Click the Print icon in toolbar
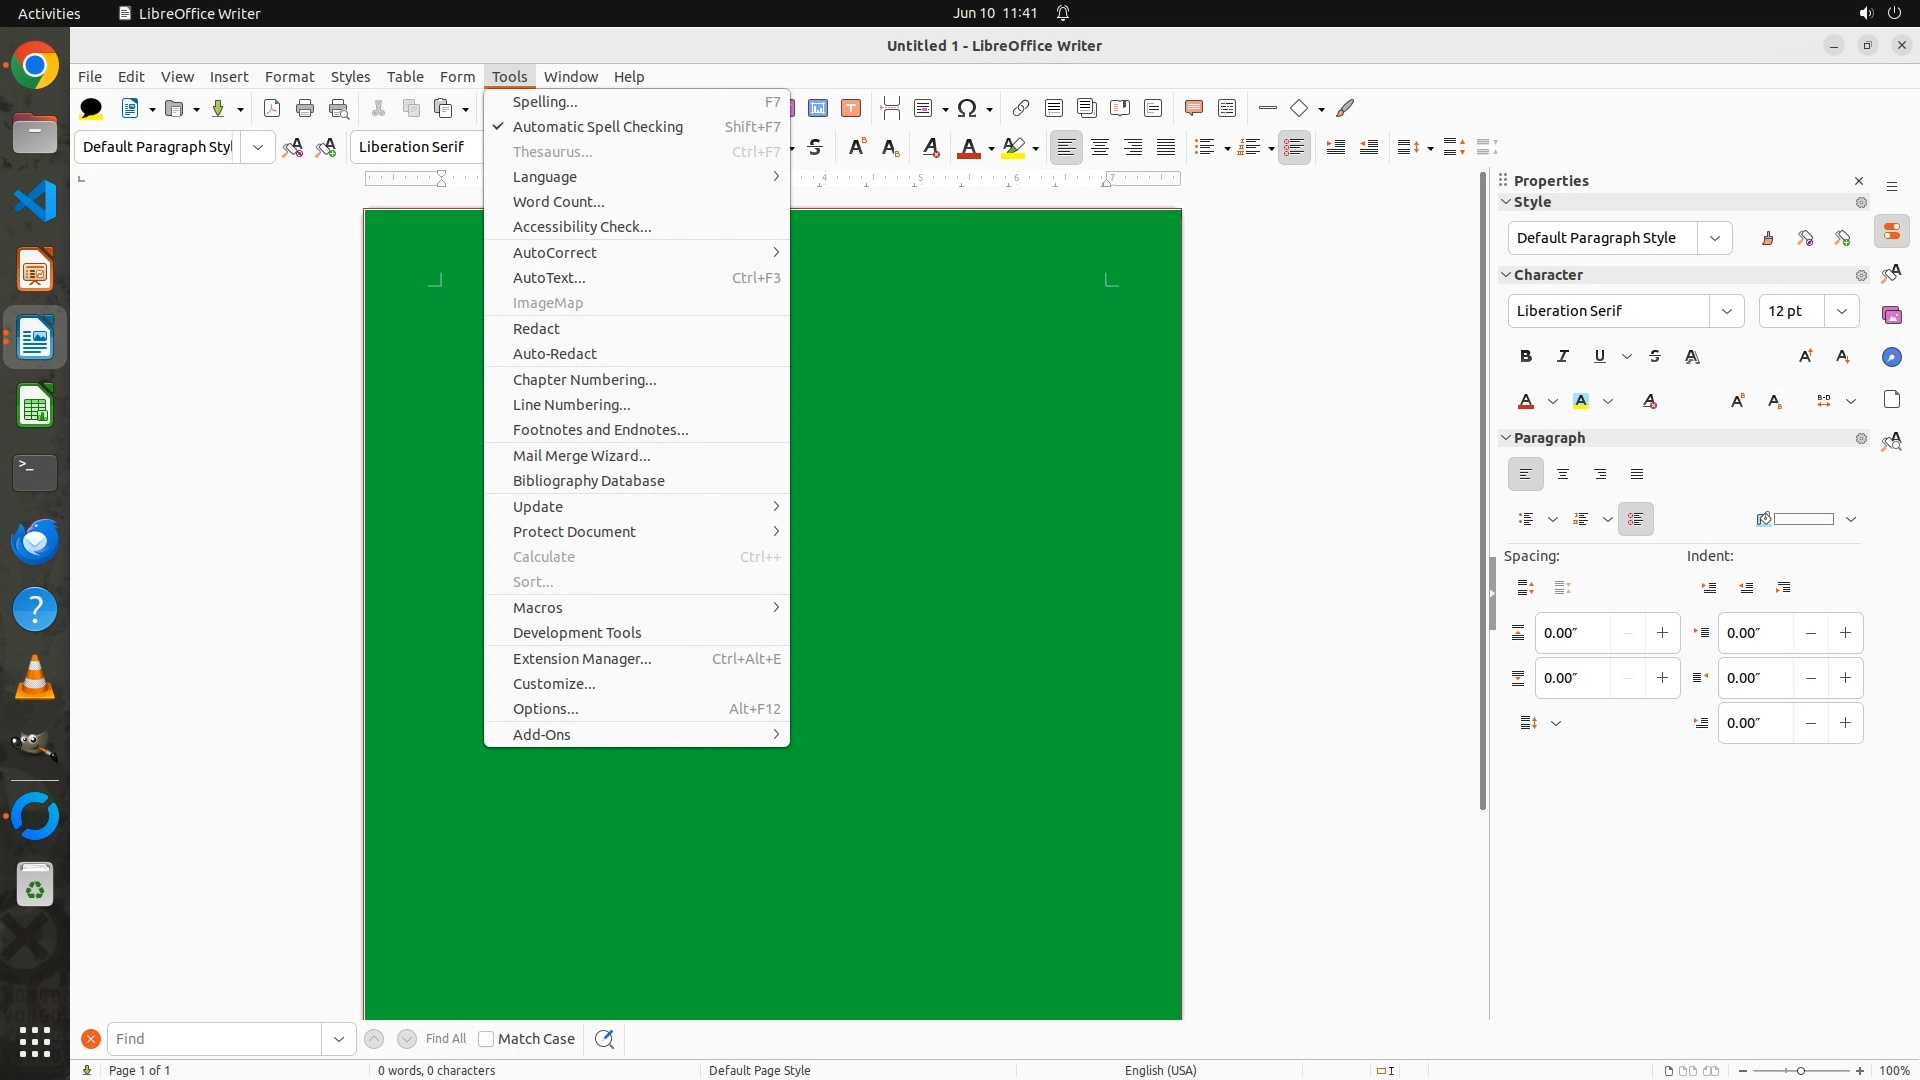1920x1080 pixels. (305, 108)
